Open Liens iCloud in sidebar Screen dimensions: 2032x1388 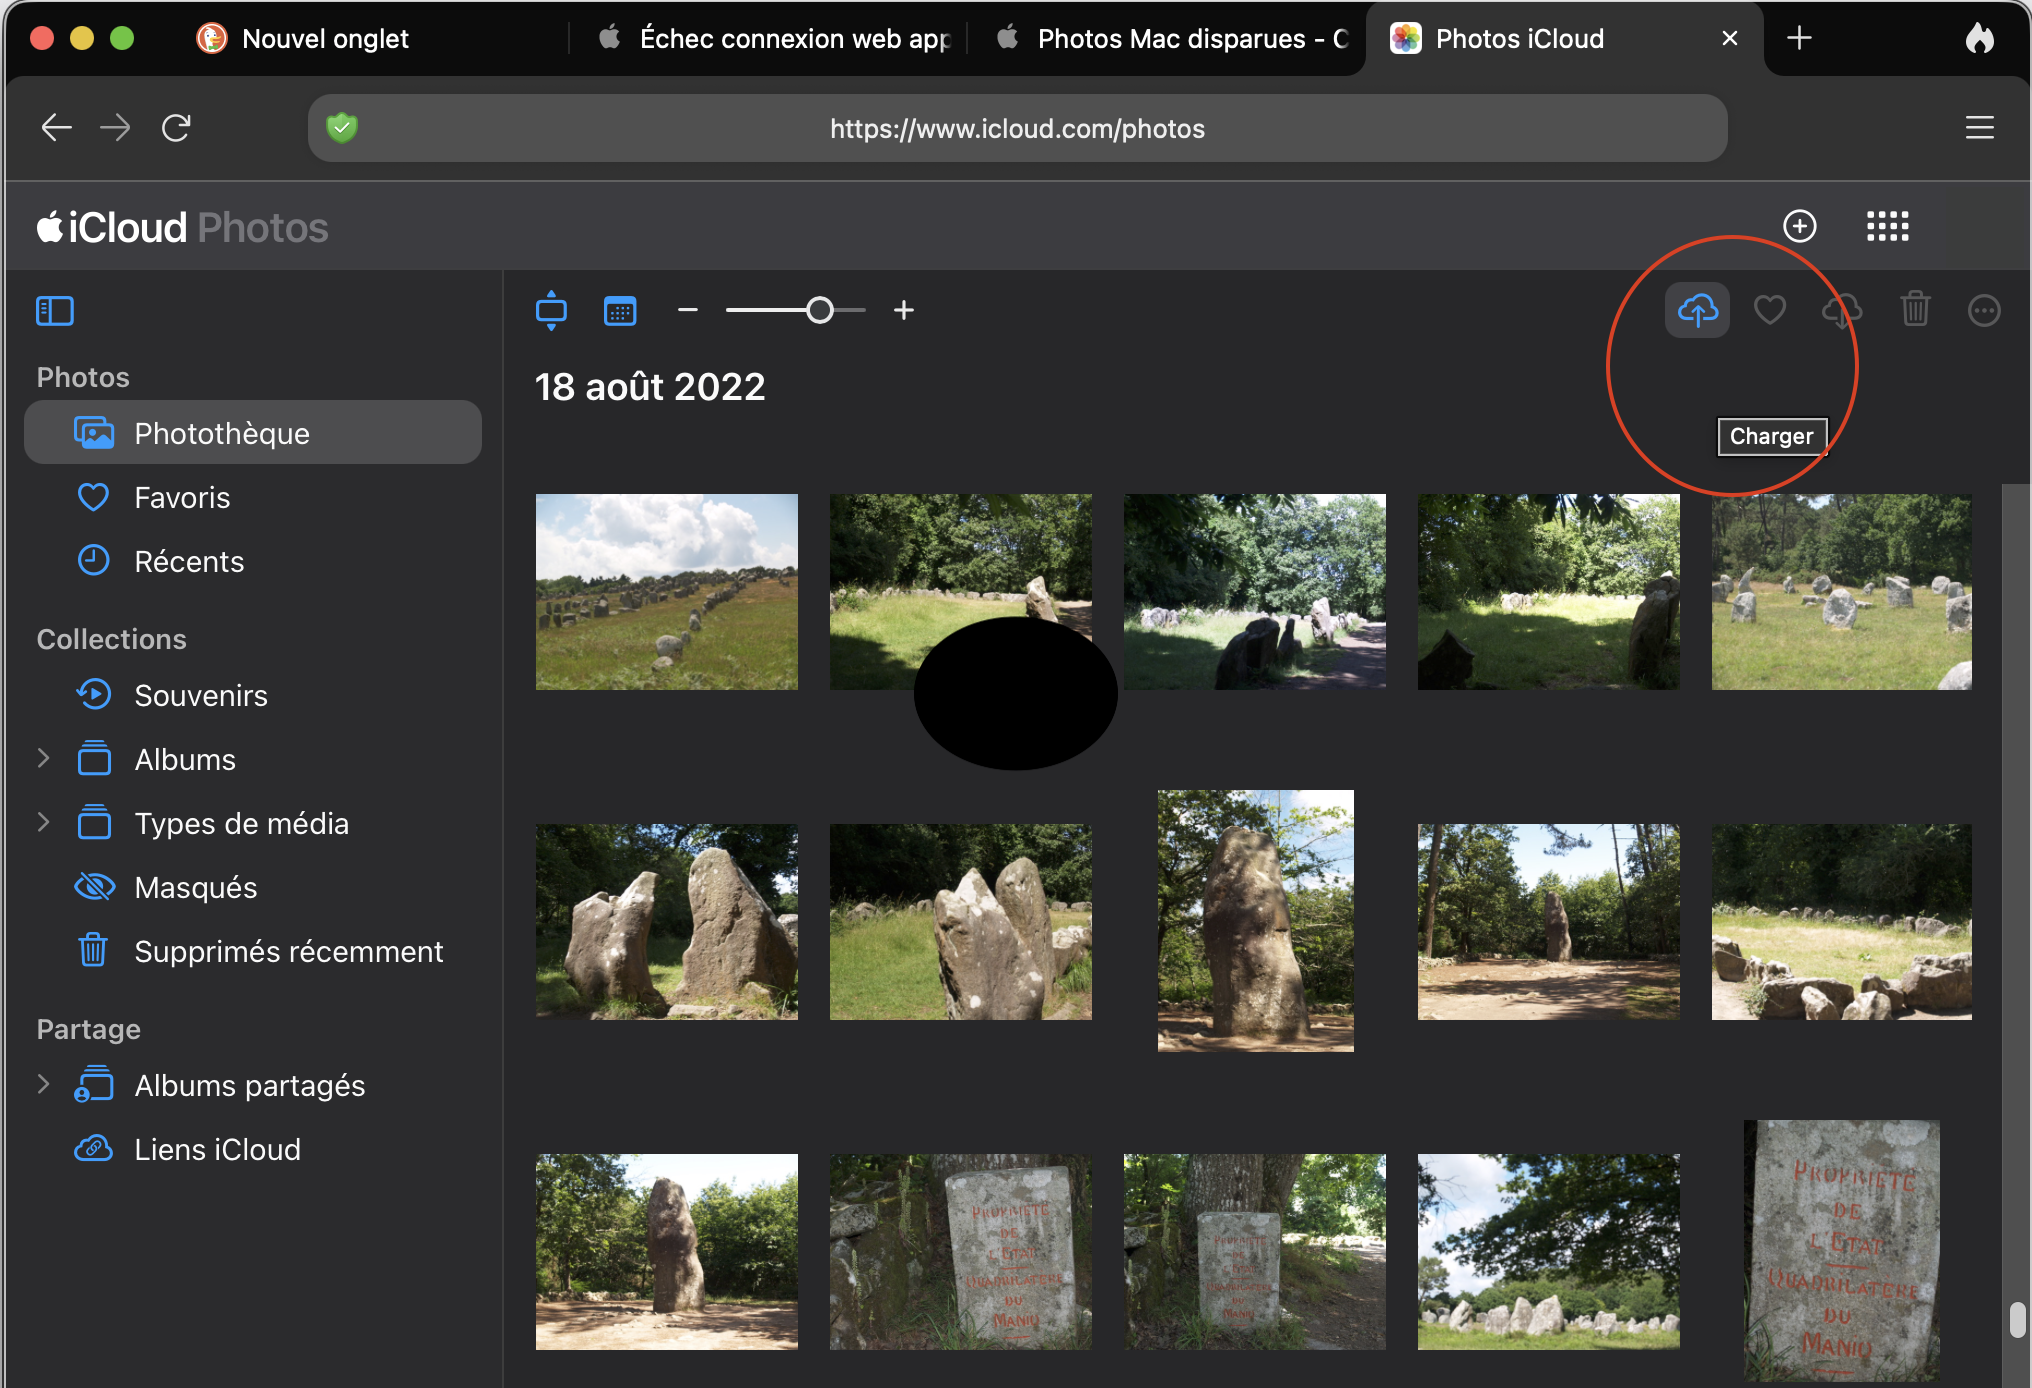click(x=217, y=1149)
